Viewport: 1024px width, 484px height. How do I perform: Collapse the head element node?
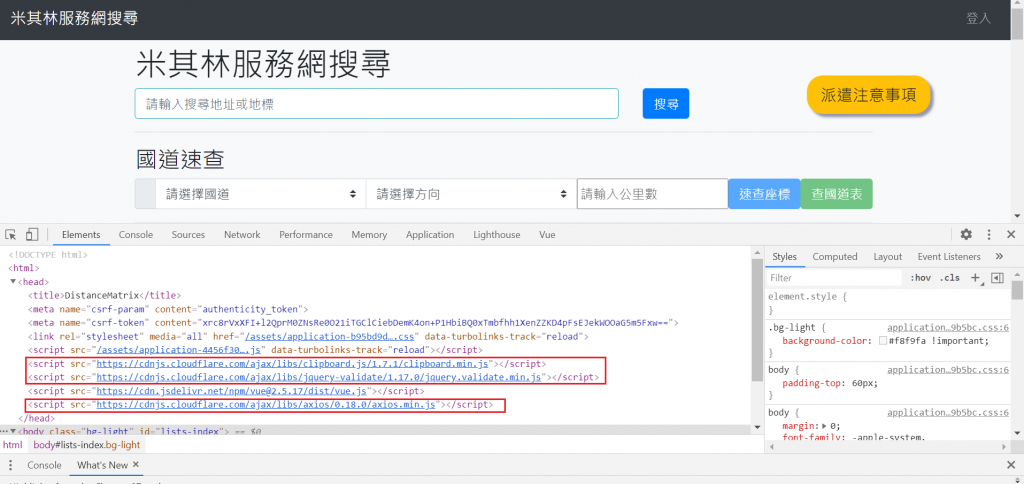point(13,282)
